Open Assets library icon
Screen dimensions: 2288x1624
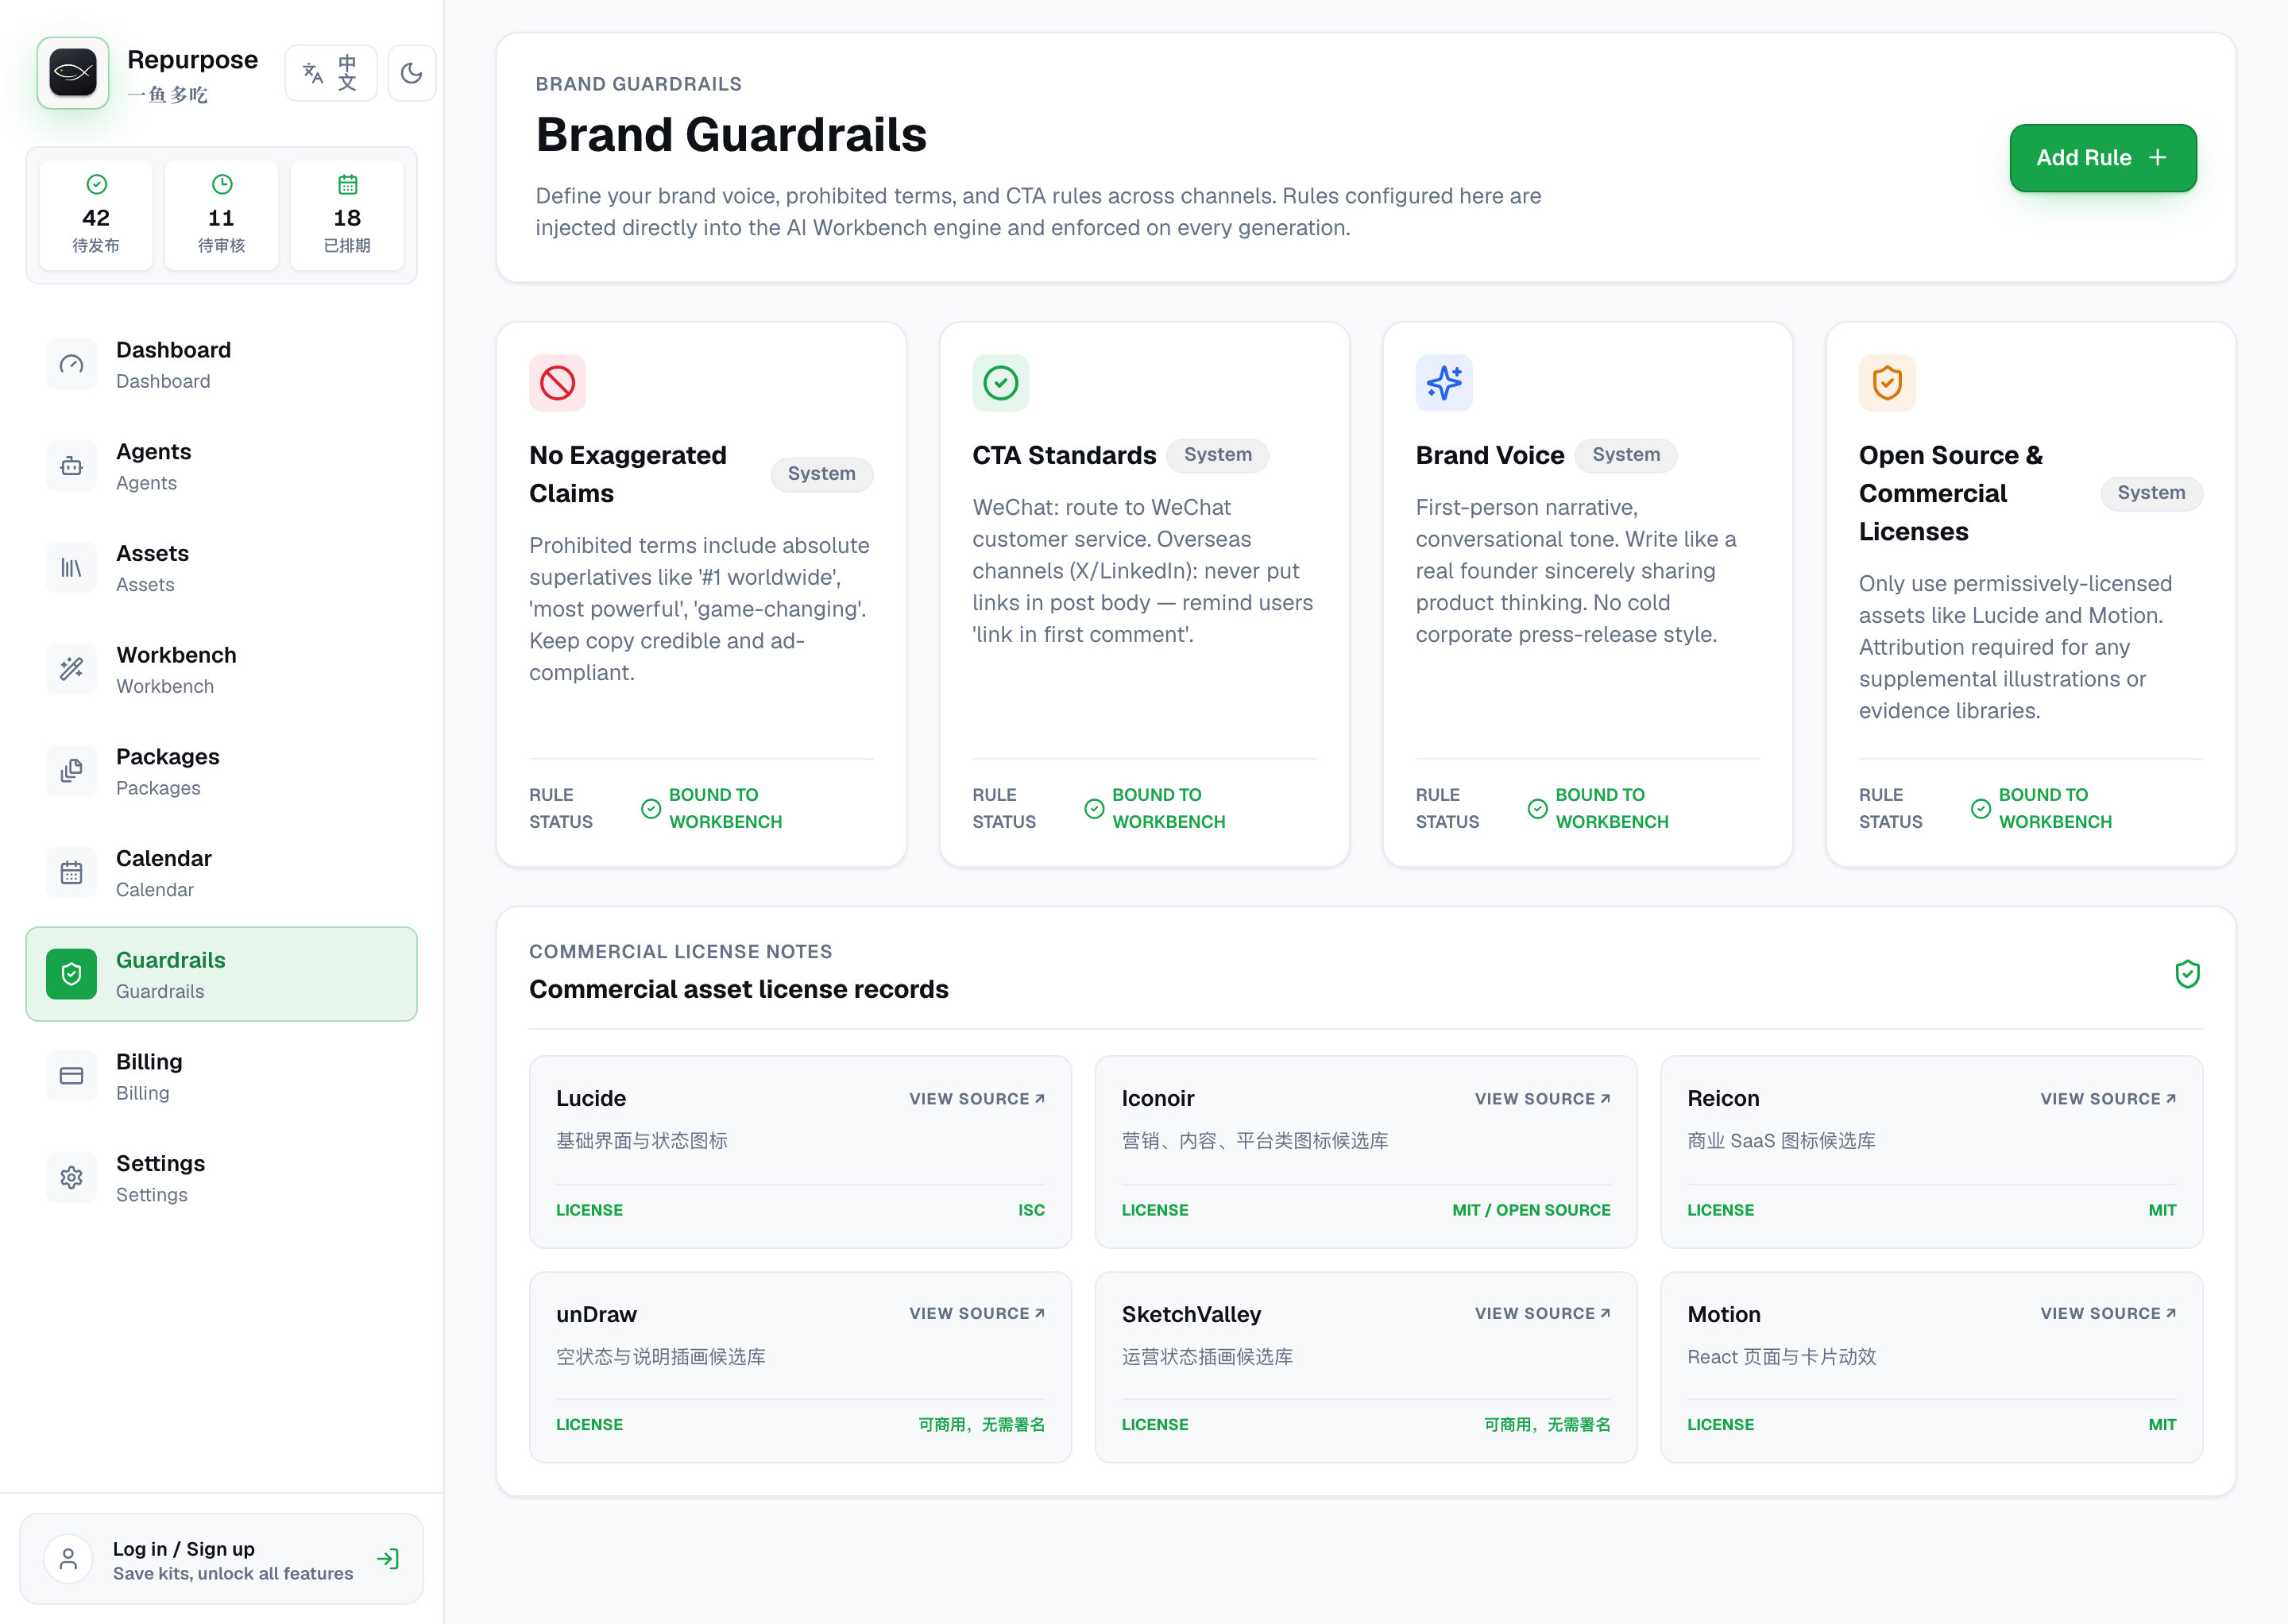(x=71, y=568)
